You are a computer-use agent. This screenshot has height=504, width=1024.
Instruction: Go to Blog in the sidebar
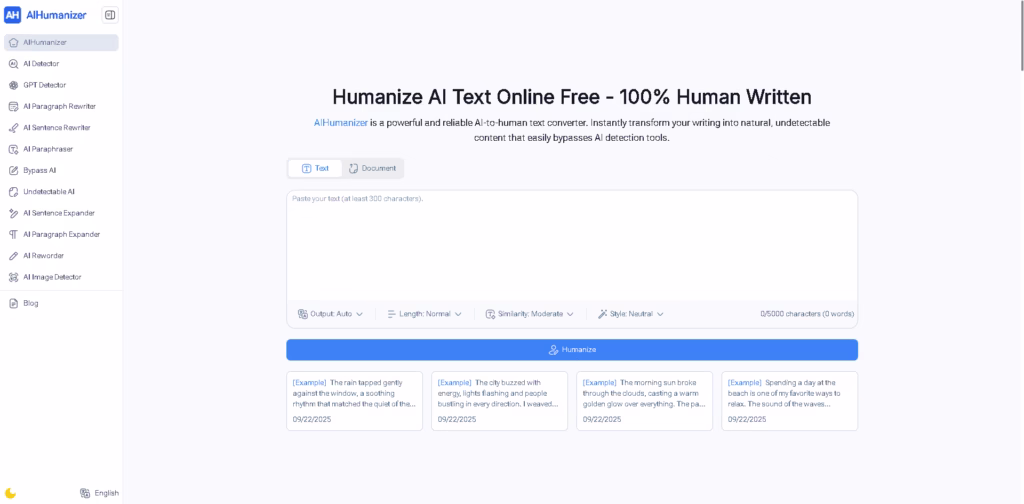(x=31, y=303)
